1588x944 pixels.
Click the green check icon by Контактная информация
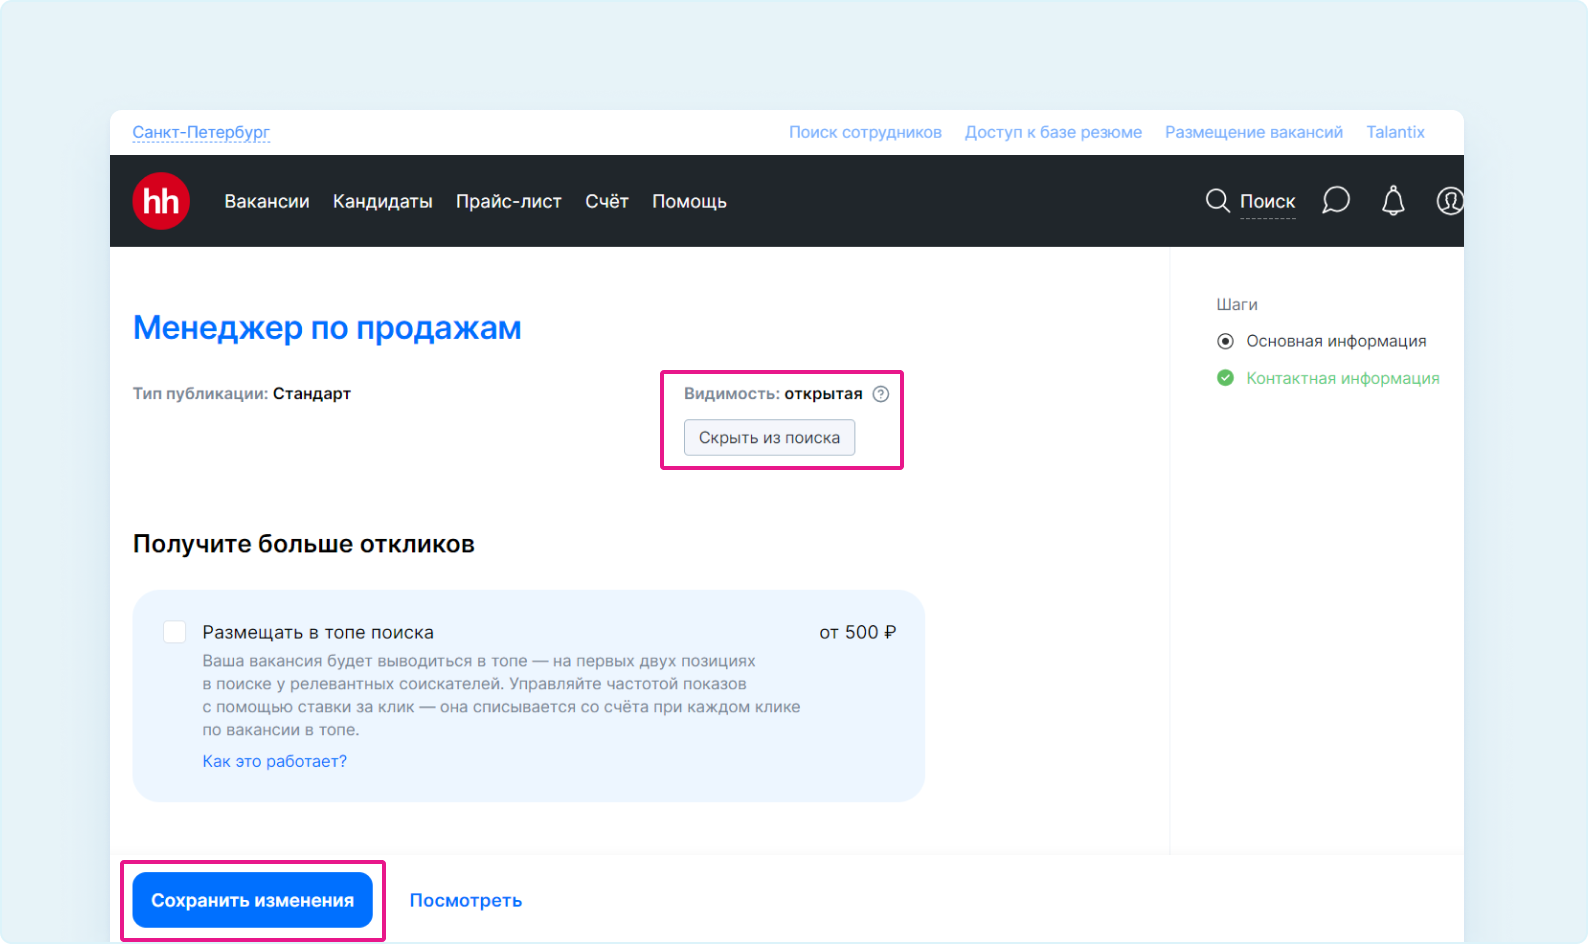point(1225,378)
